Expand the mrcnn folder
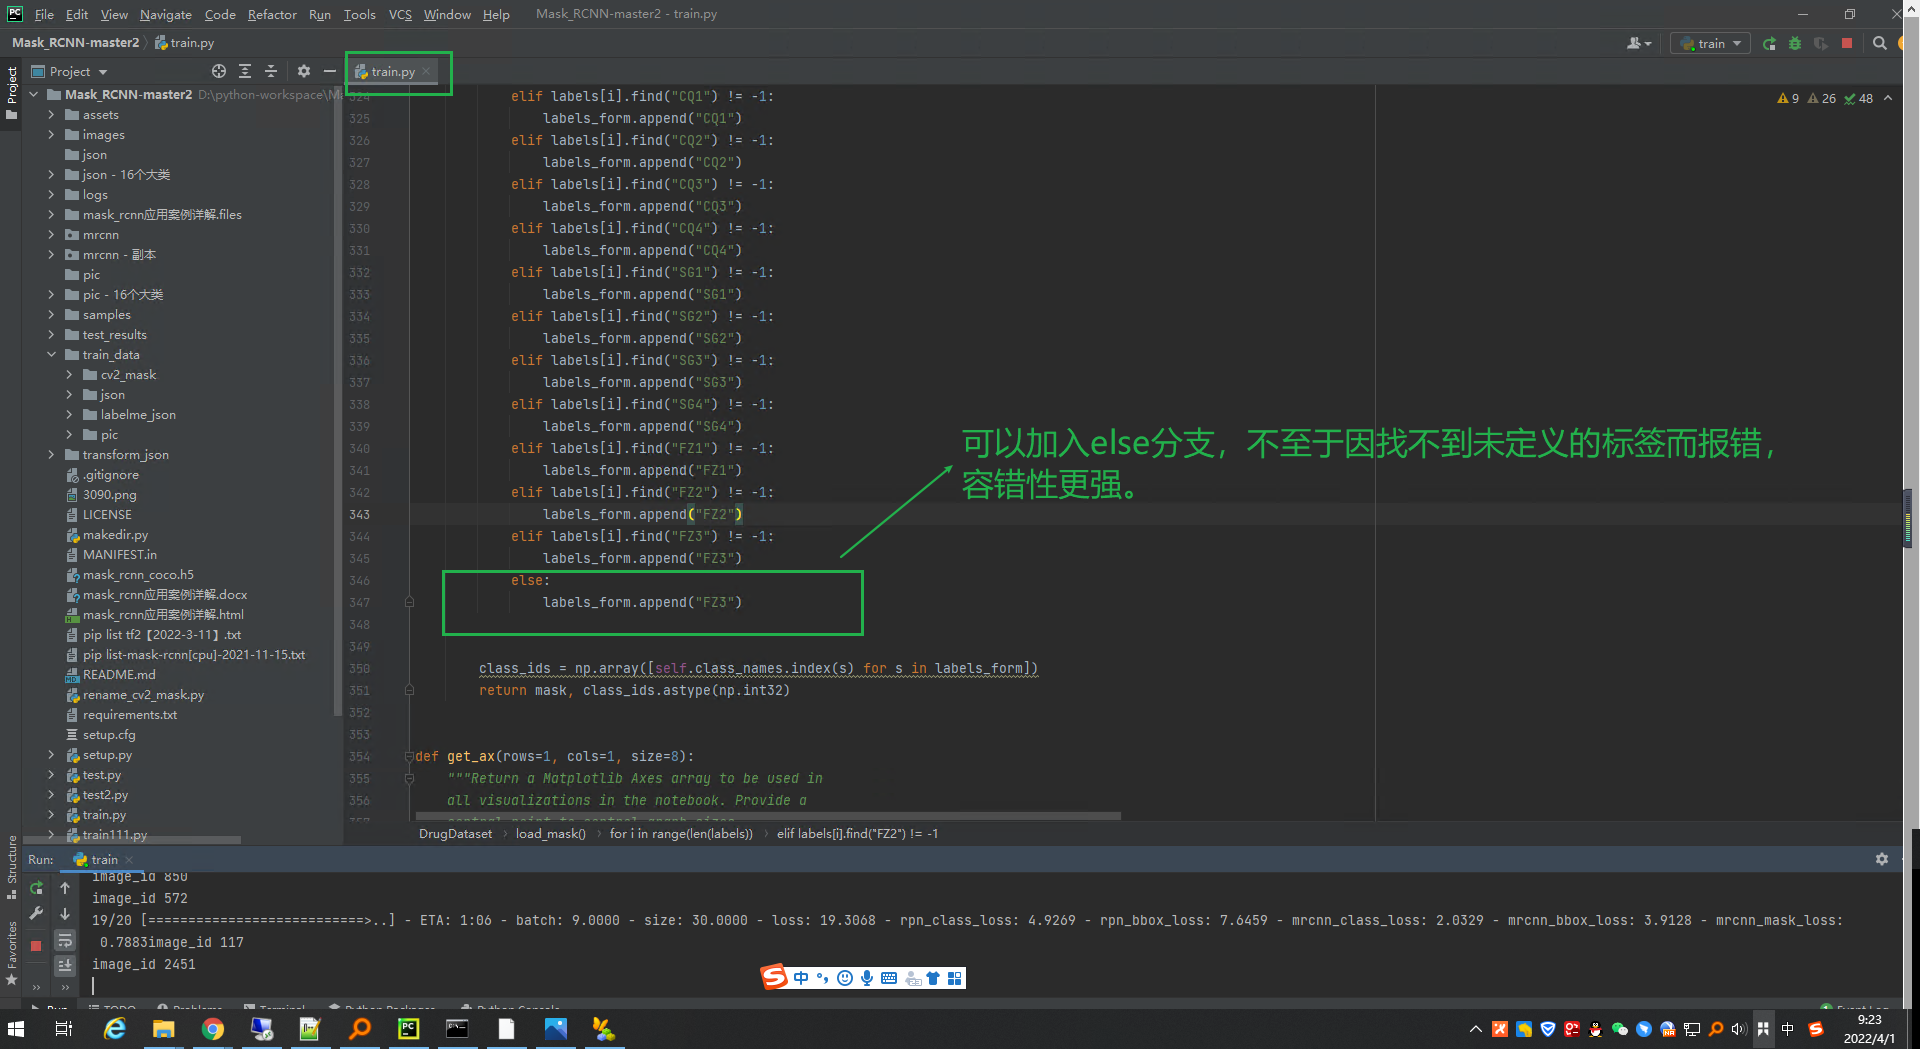Image resolution: width=1920 pixels, height=1049 pixels. (52, 234)
